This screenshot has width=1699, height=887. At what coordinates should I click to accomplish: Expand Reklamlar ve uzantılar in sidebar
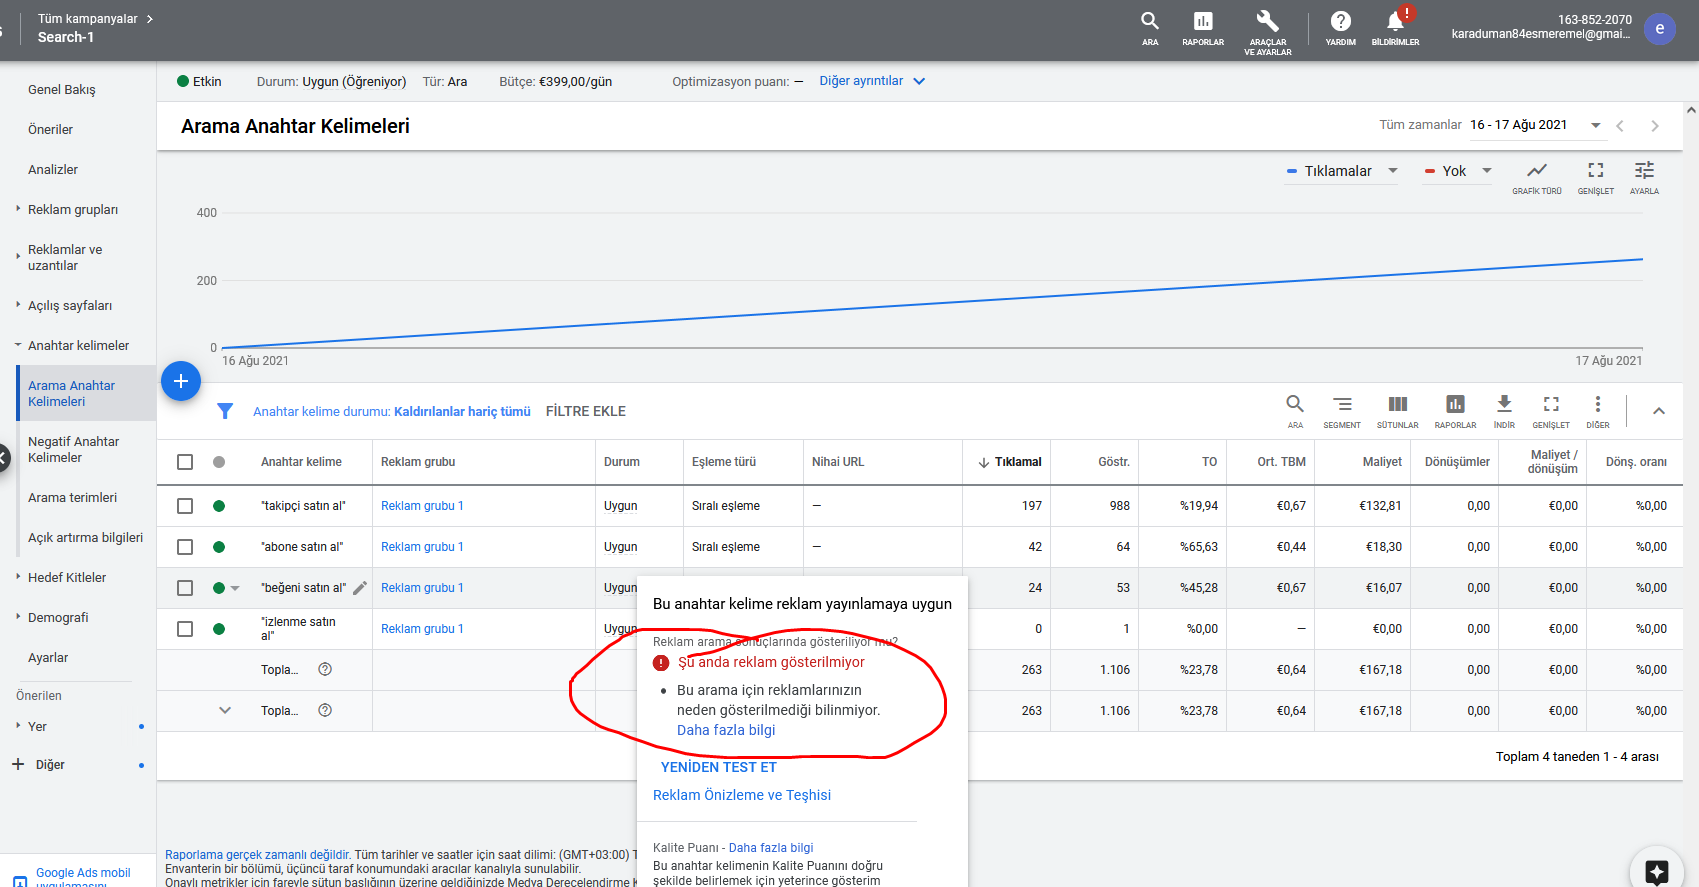(x=18, y=258)
